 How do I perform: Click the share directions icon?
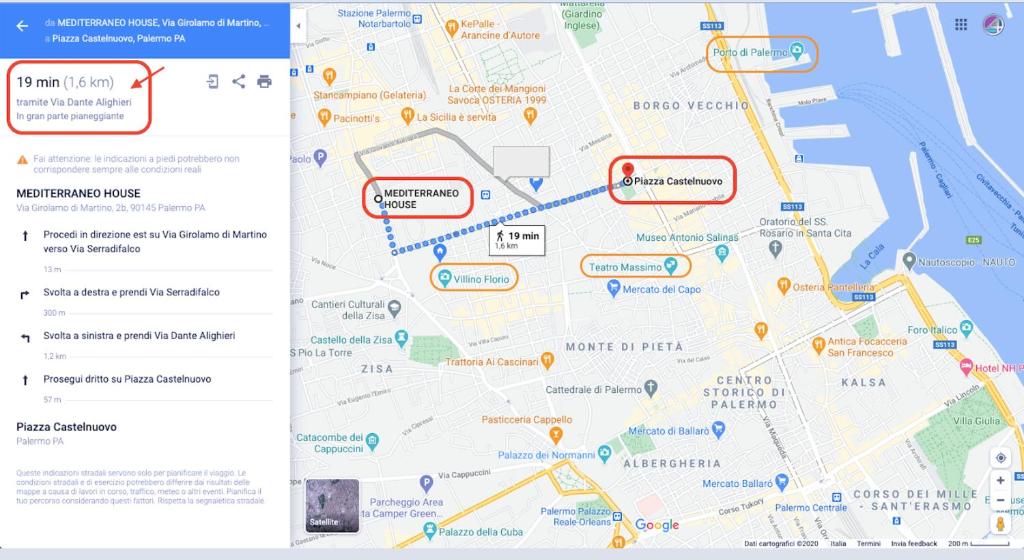click(238, 82)
